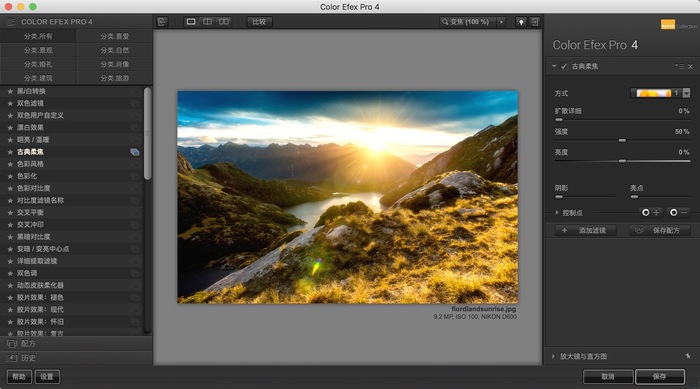This screenshot has height=389, width=700.
Task: Select the single image view mode
Action: coord(191,21)
